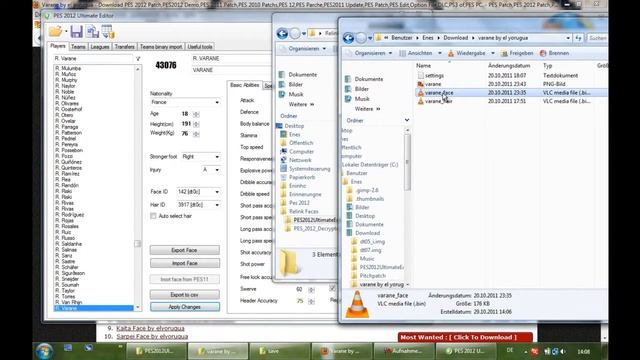Adjust the Header Accuracy stepper

[x=311, y=301]
